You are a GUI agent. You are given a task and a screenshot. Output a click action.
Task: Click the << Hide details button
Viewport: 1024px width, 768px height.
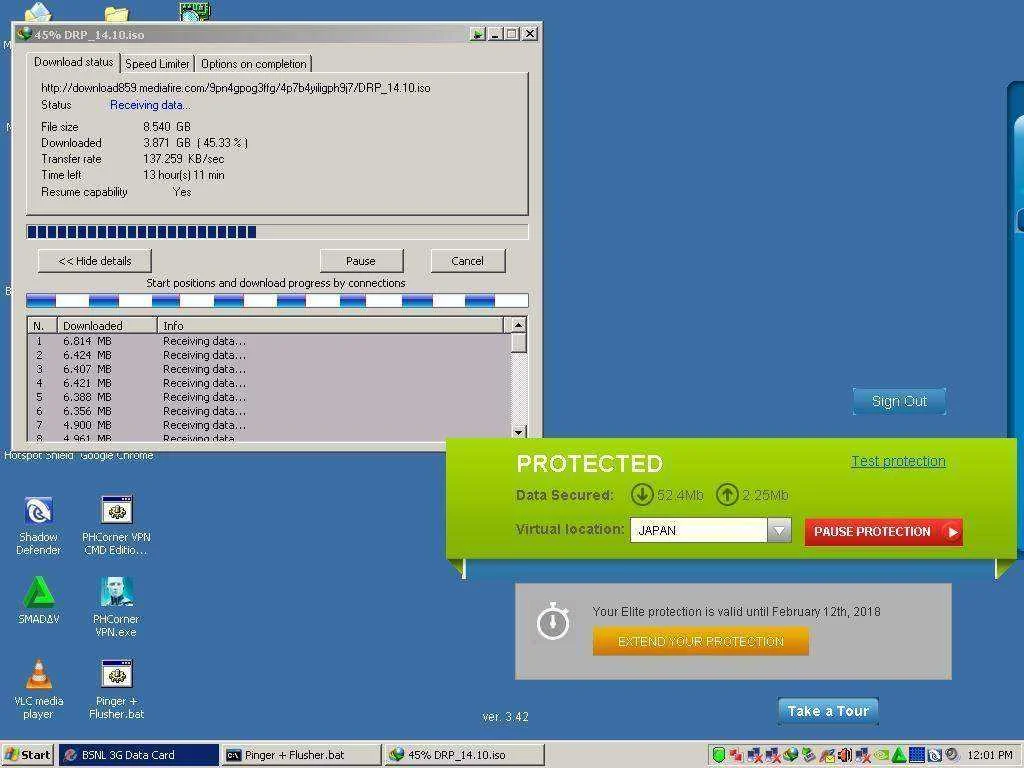pos(95,261)
